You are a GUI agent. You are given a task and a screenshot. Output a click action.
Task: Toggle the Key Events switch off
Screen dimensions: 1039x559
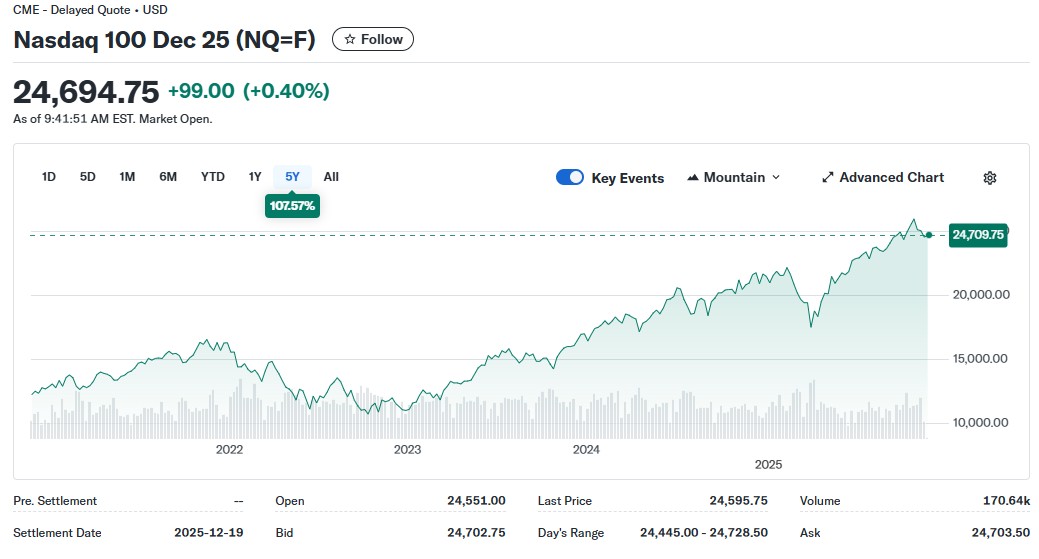(570, 178)
